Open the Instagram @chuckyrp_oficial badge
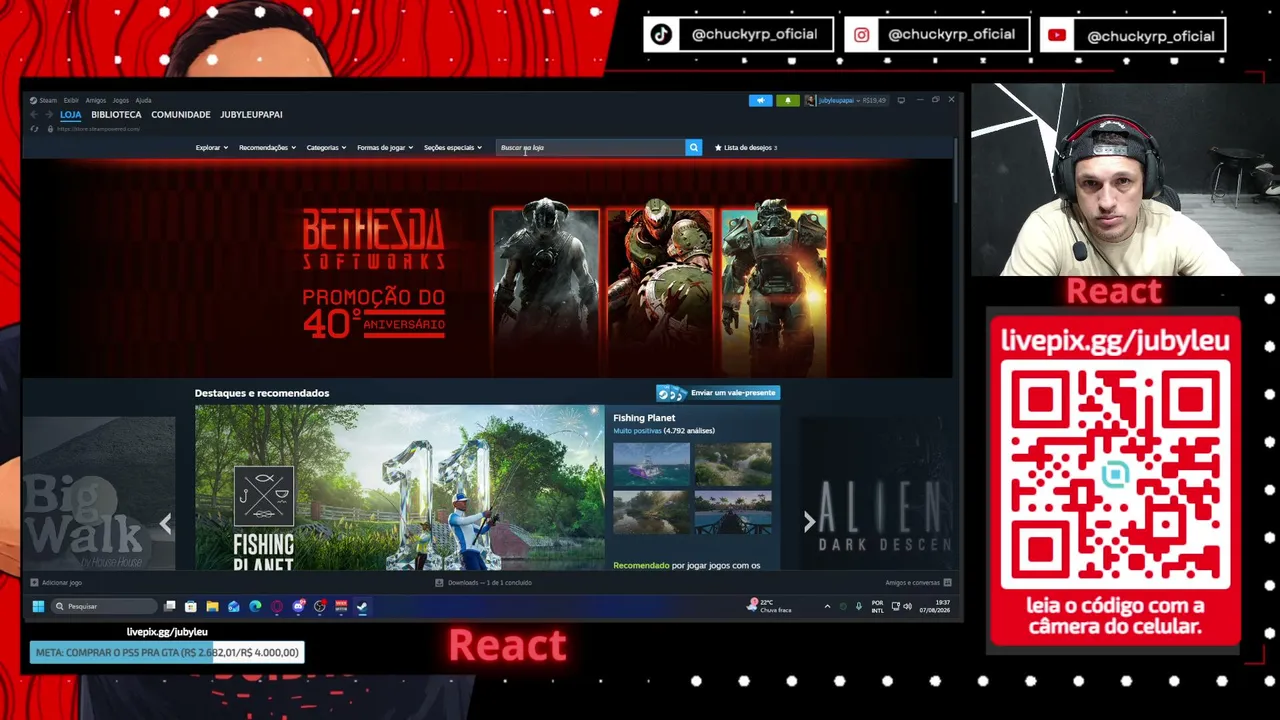 [x=937, y=35]
